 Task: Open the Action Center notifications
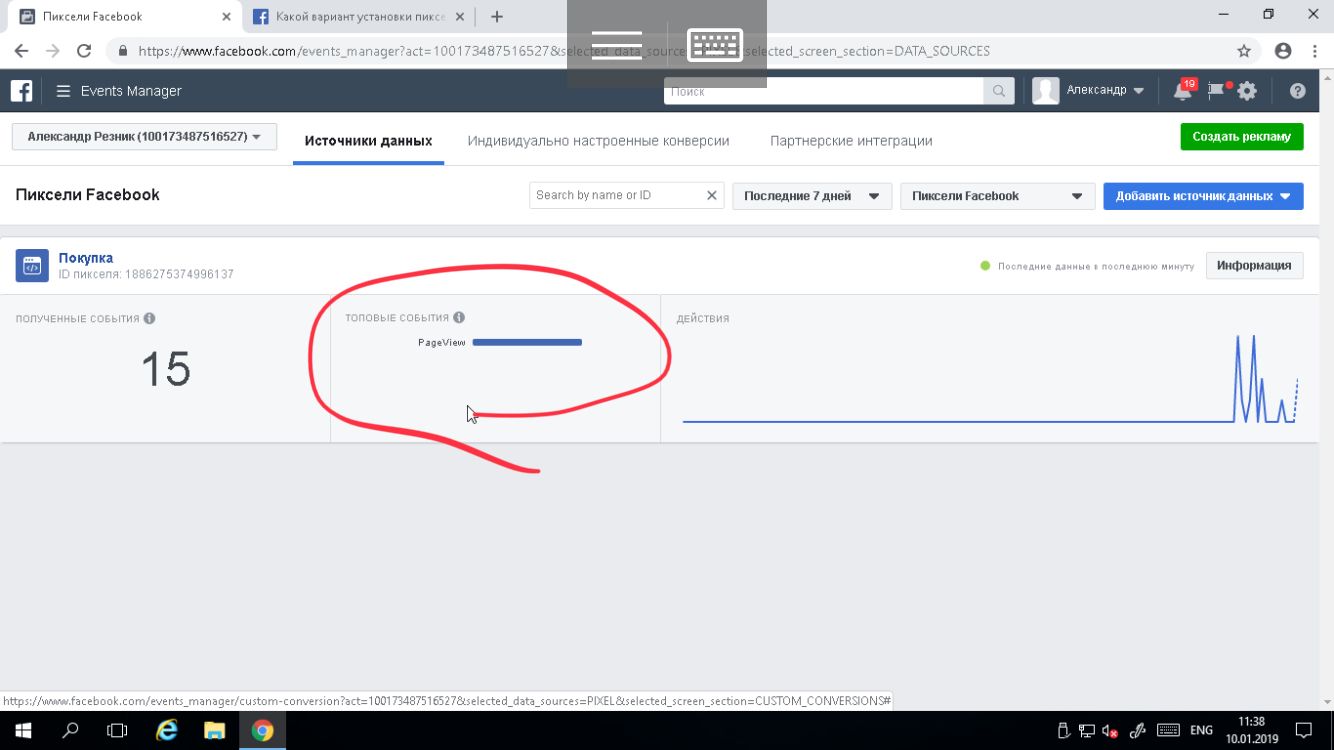click(1303, 731)
